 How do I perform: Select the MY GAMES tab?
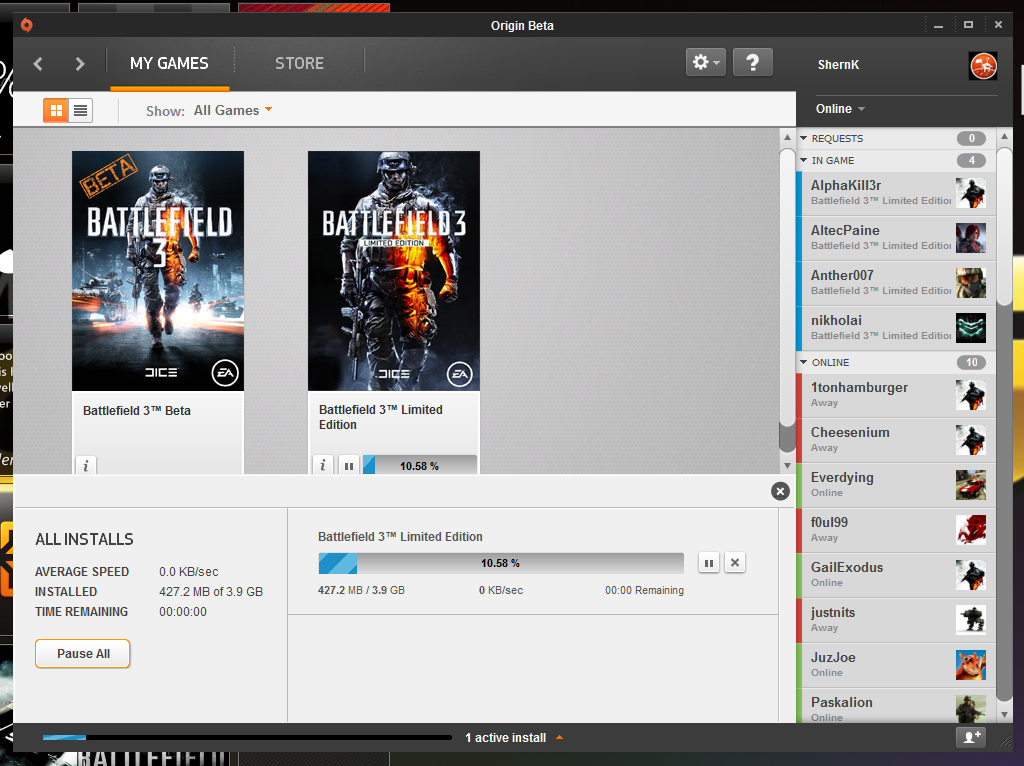click(169, 63)
